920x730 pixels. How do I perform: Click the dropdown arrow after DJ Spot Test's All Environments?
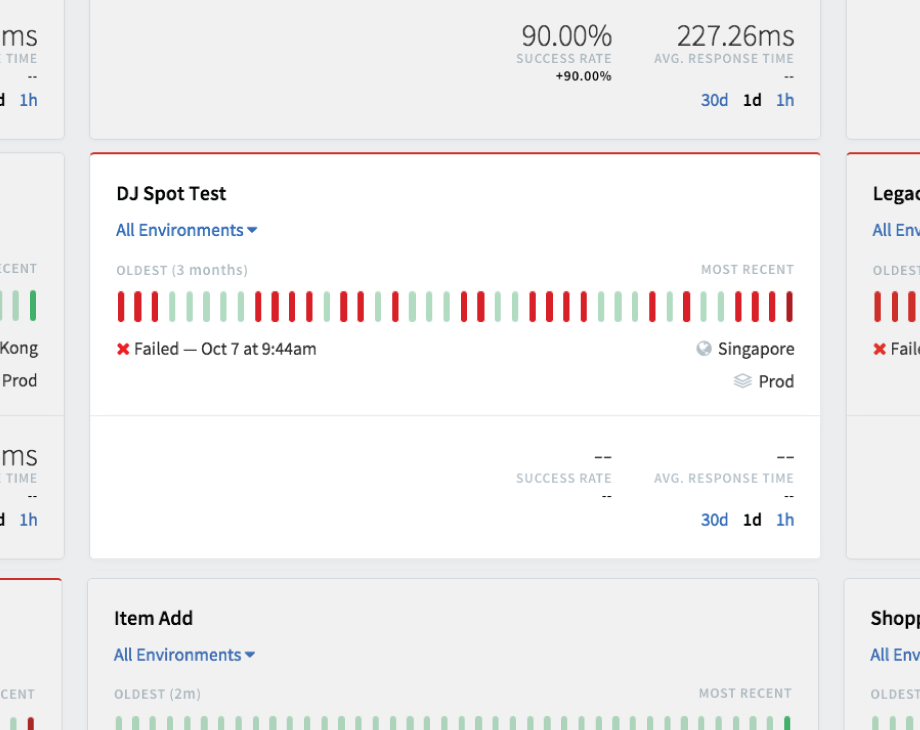253,230
